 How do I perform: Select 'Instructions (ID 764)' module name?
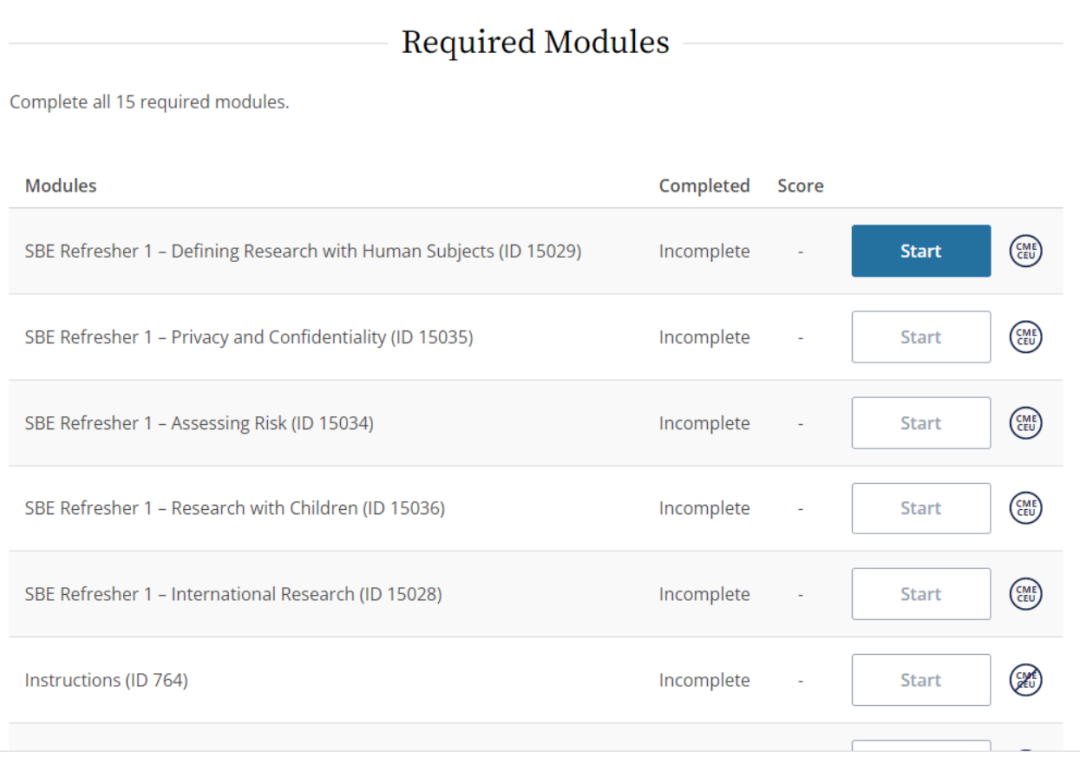coord(106,681)
